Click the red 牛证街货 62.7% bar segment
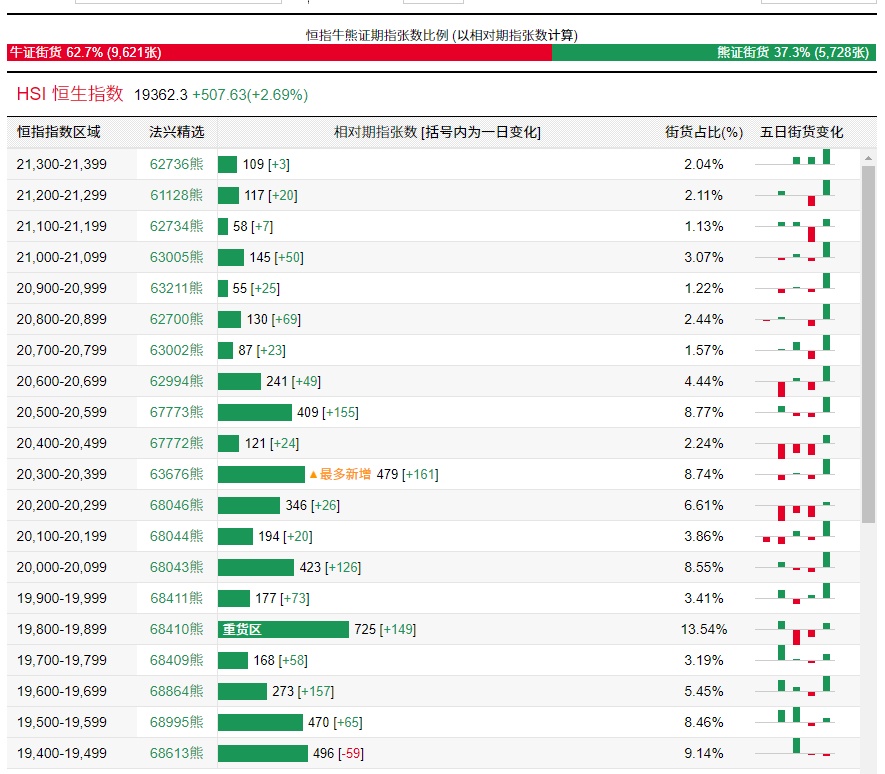 [279, 53]
